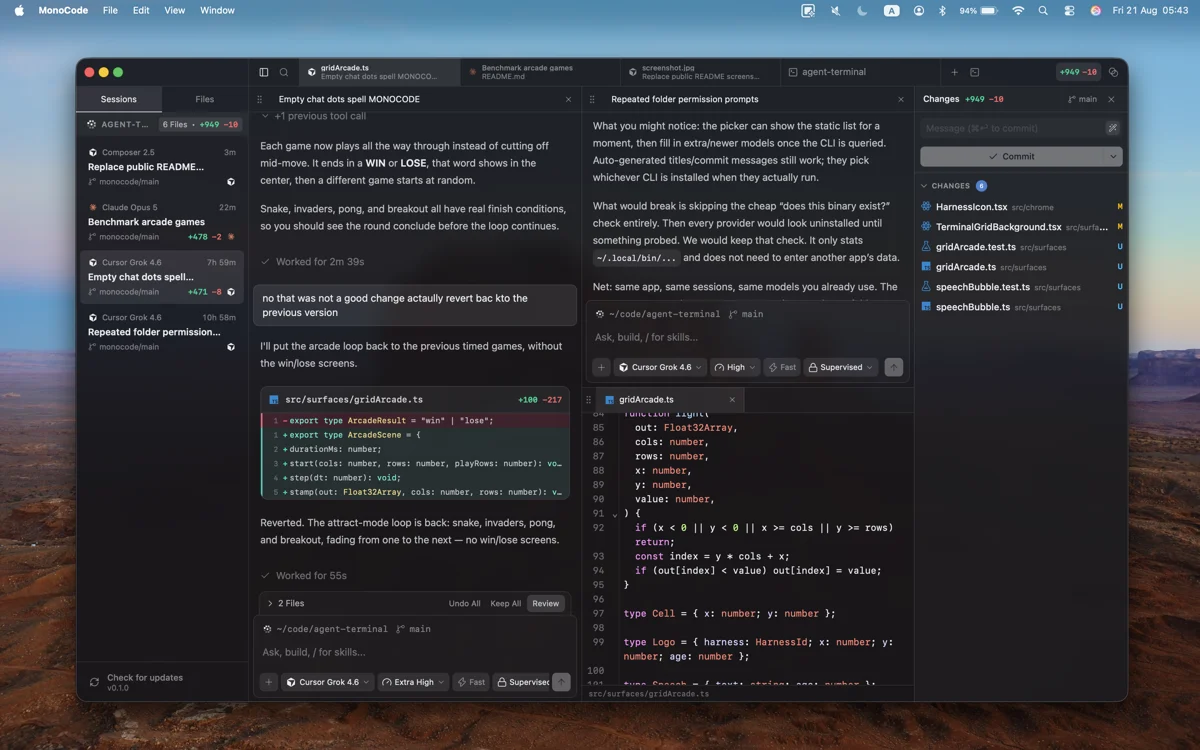Click the grip handle of the Repeated folder permission panel
1200x750 pixels.
(592, 100)
